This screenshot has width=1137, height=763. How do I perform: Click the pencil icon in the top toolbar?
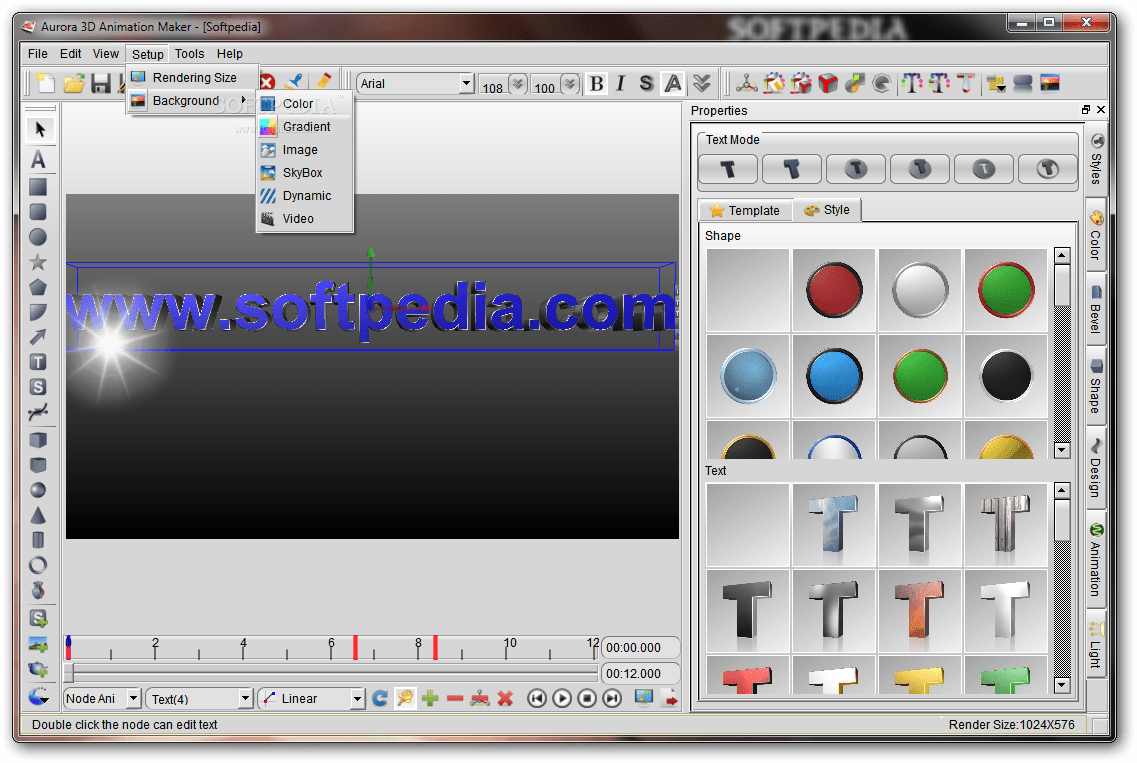(323, 83)
